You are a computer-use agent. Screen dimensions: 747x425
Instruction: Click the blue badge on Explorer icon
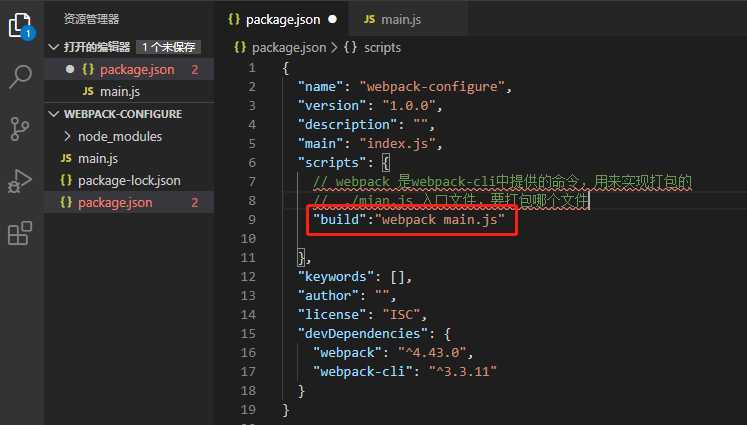click(28, 33)
